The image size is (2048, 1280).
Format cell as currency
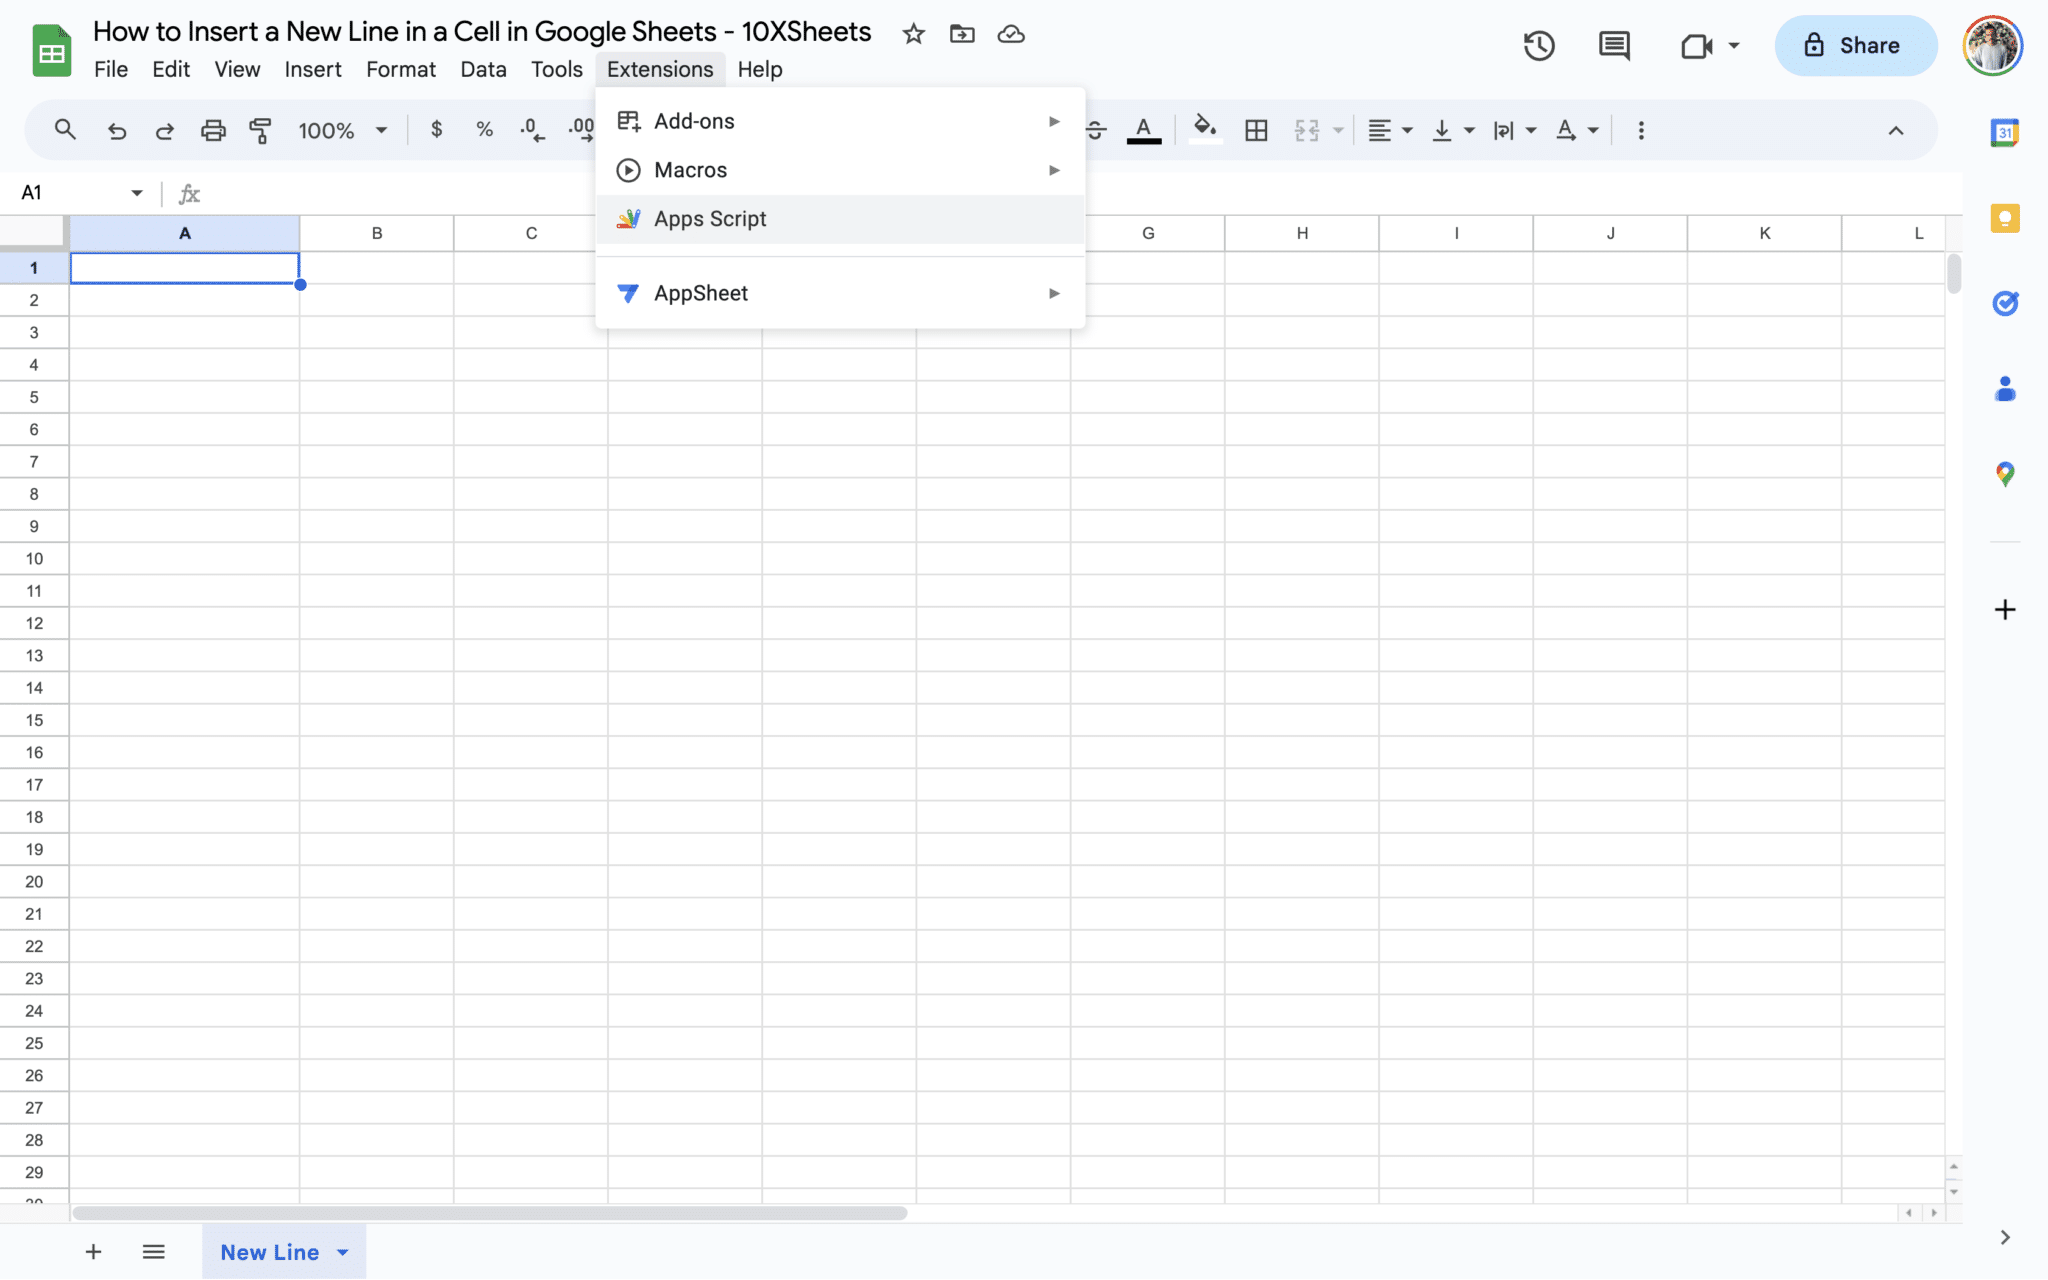click(x=436, y=130)
